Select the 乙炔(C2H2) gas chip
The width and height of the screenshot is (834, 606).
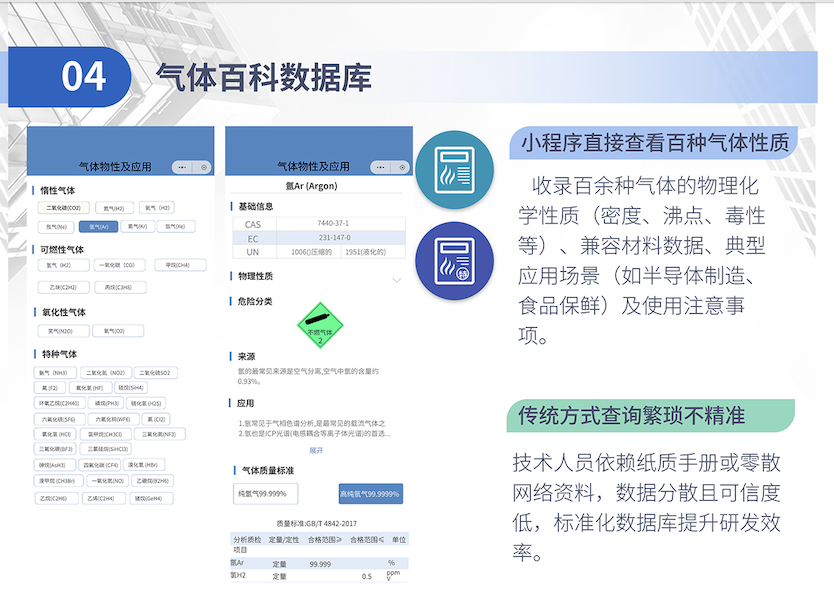click(63, 287)
